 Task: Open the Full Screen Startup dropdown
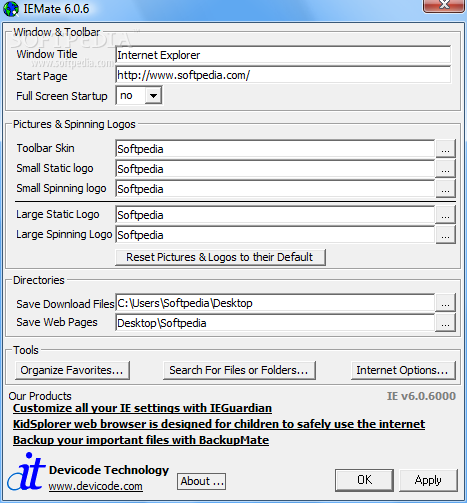point(153,96)
